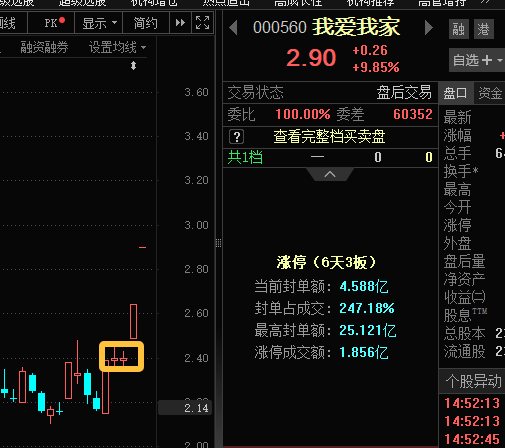This screenshot has height=448, width=505.
Task: Click the 换手* label
Action: point(461,171)
